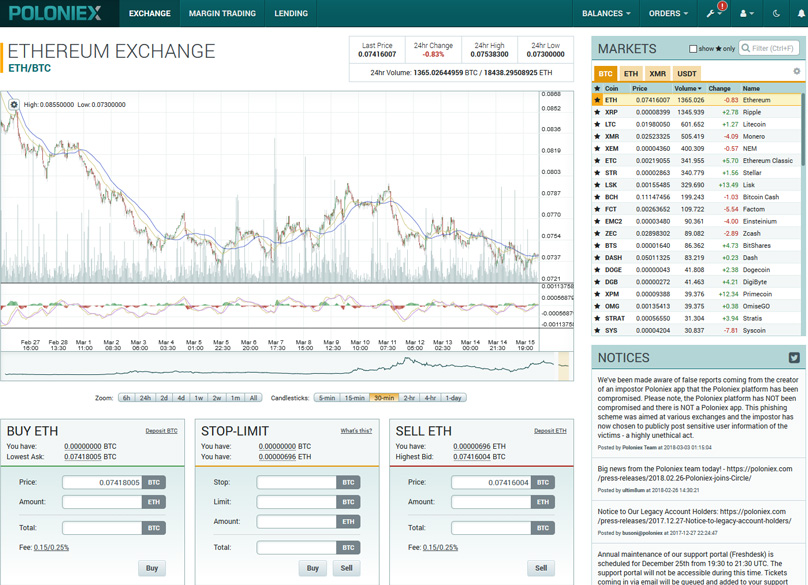
Task: Select 15-min candlesticks
Action: coord(355,398)
